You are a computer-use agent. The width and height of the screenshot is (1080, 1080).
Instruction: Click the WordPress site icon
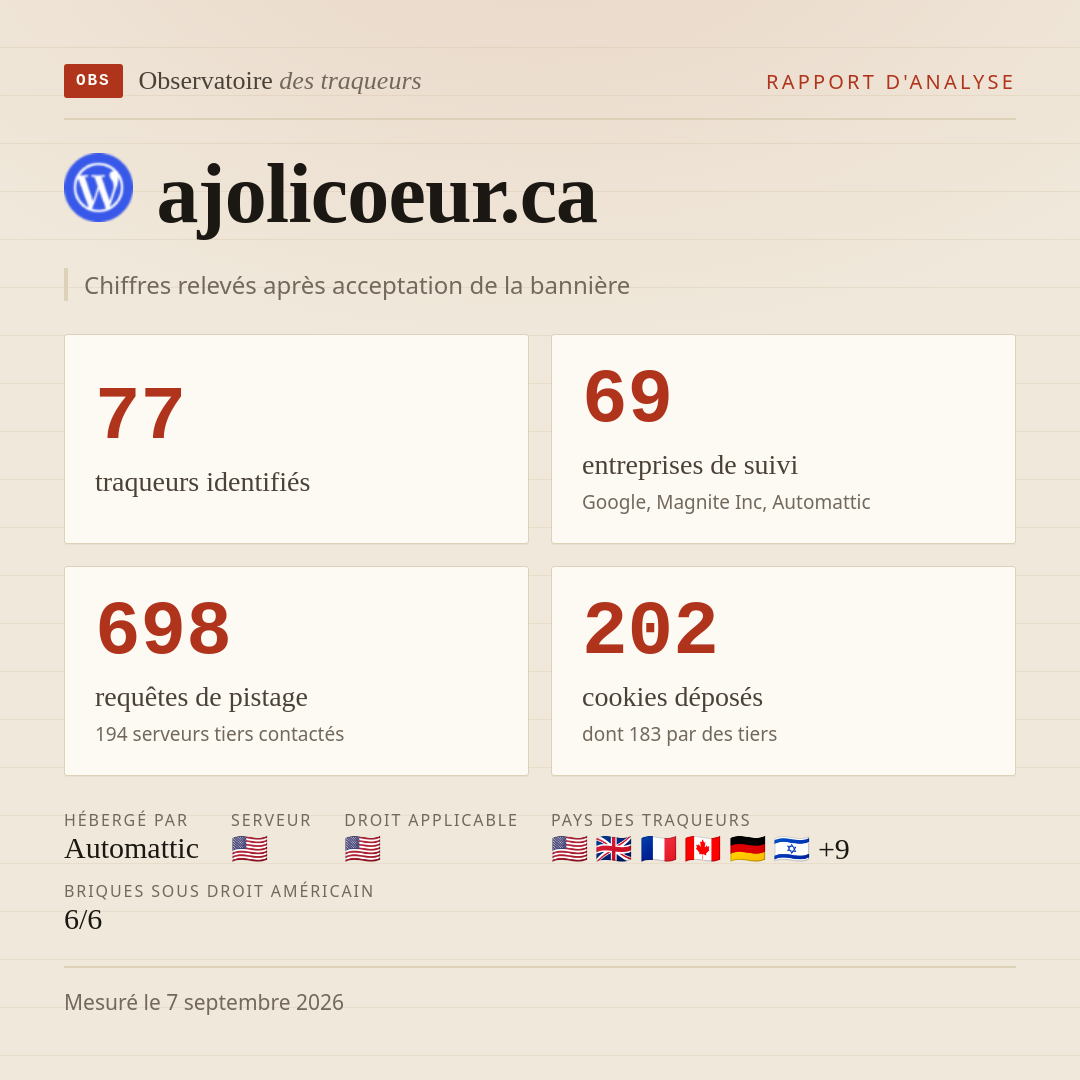point(98,187)
